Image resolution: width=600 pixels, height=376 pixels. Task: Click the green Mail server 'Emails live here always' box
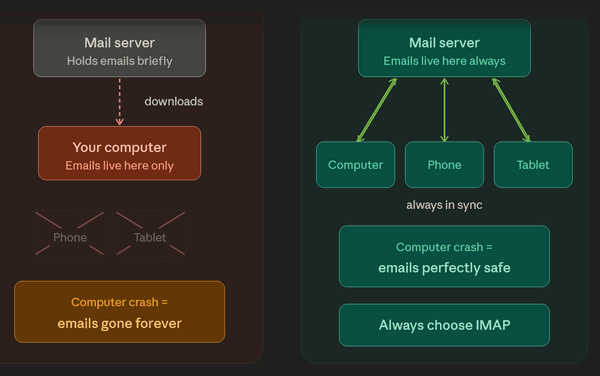(x=444, y=48)
